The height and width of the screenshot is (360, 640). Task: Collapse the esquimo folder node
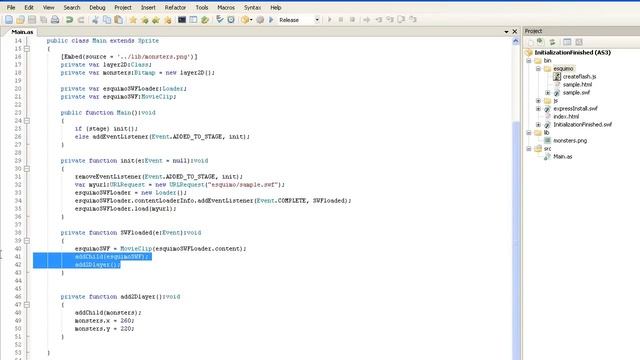pos(538,69)
